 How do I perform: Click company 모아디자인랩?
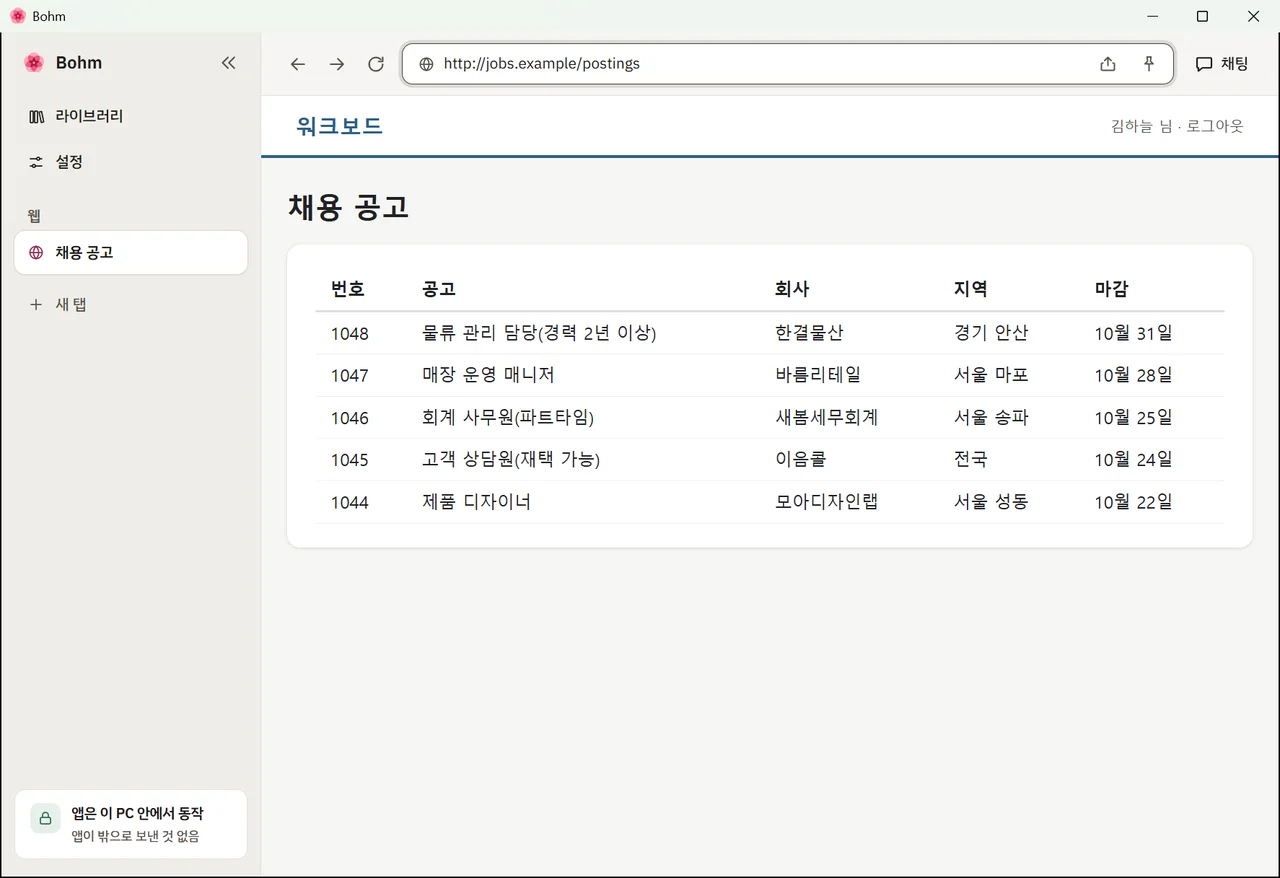826,501
